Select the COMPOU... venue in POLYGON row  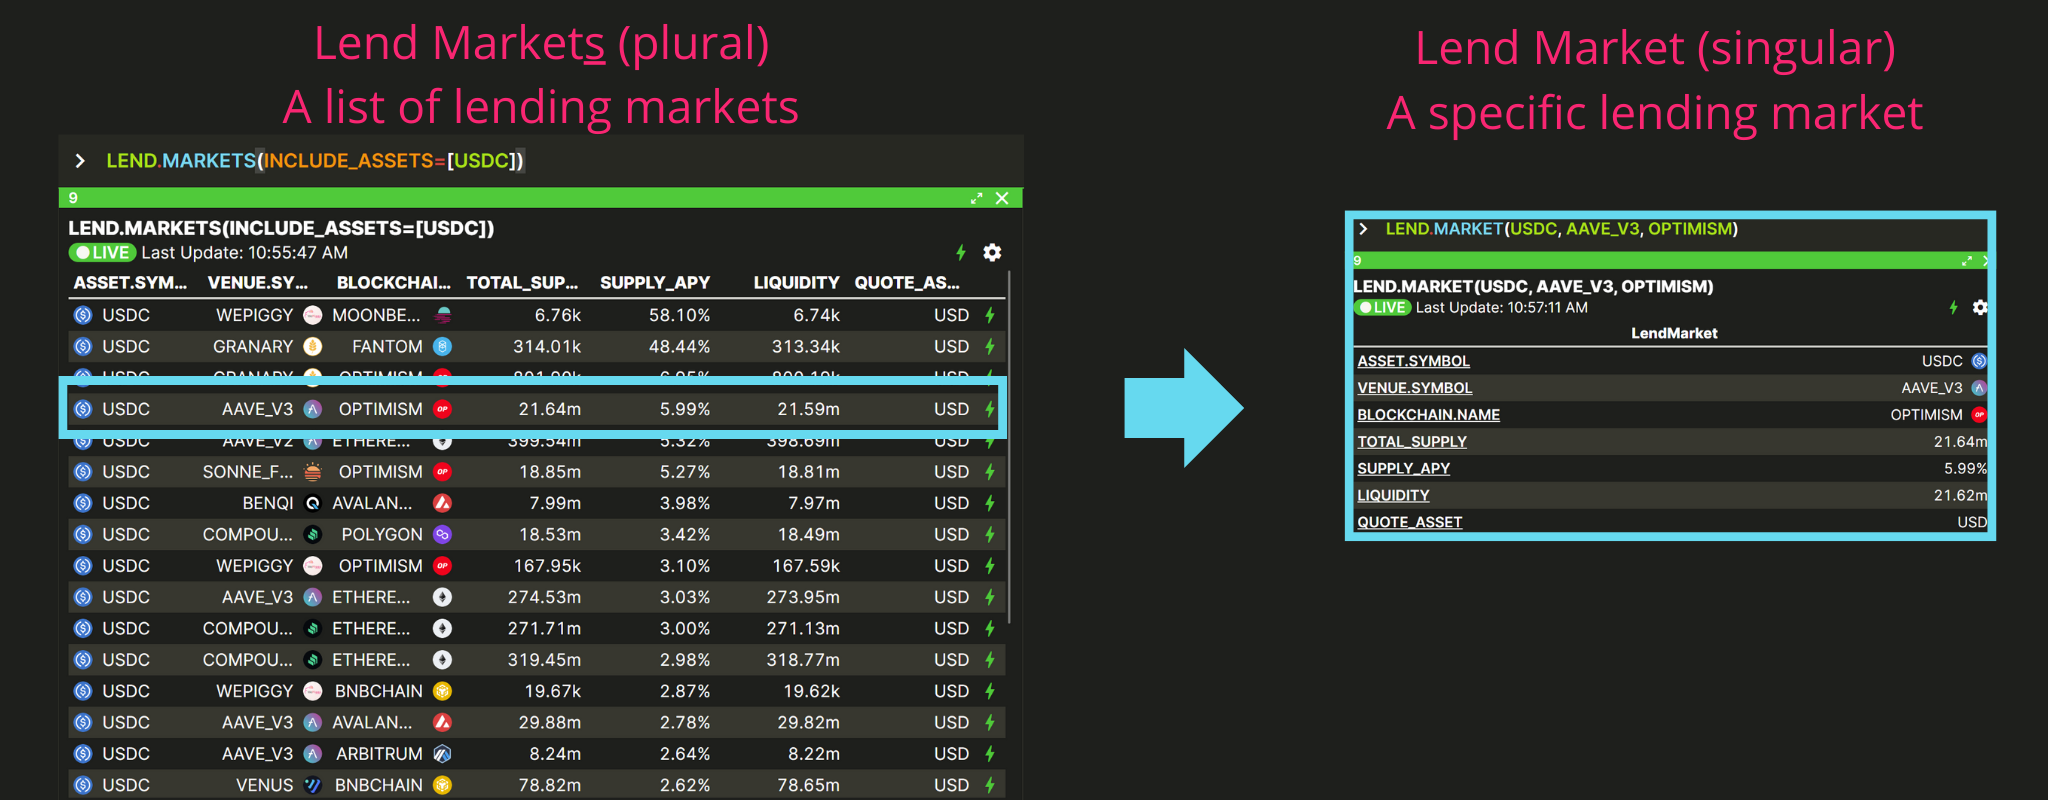pos(247,534)
